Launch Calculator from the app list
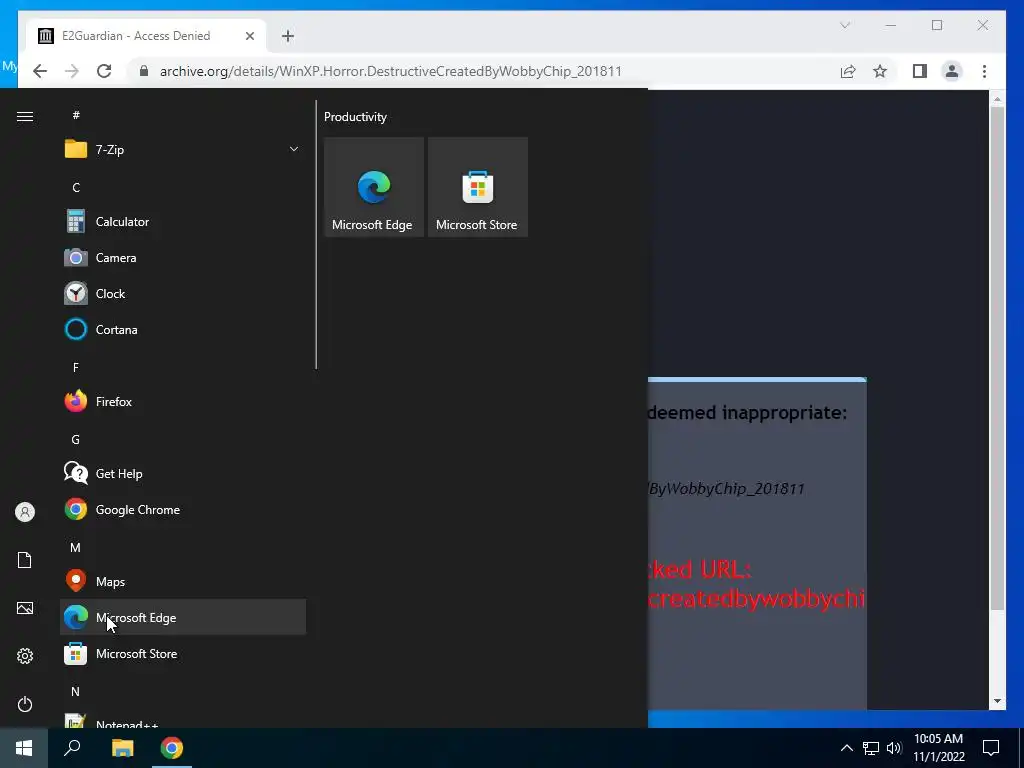 point(183,222)
